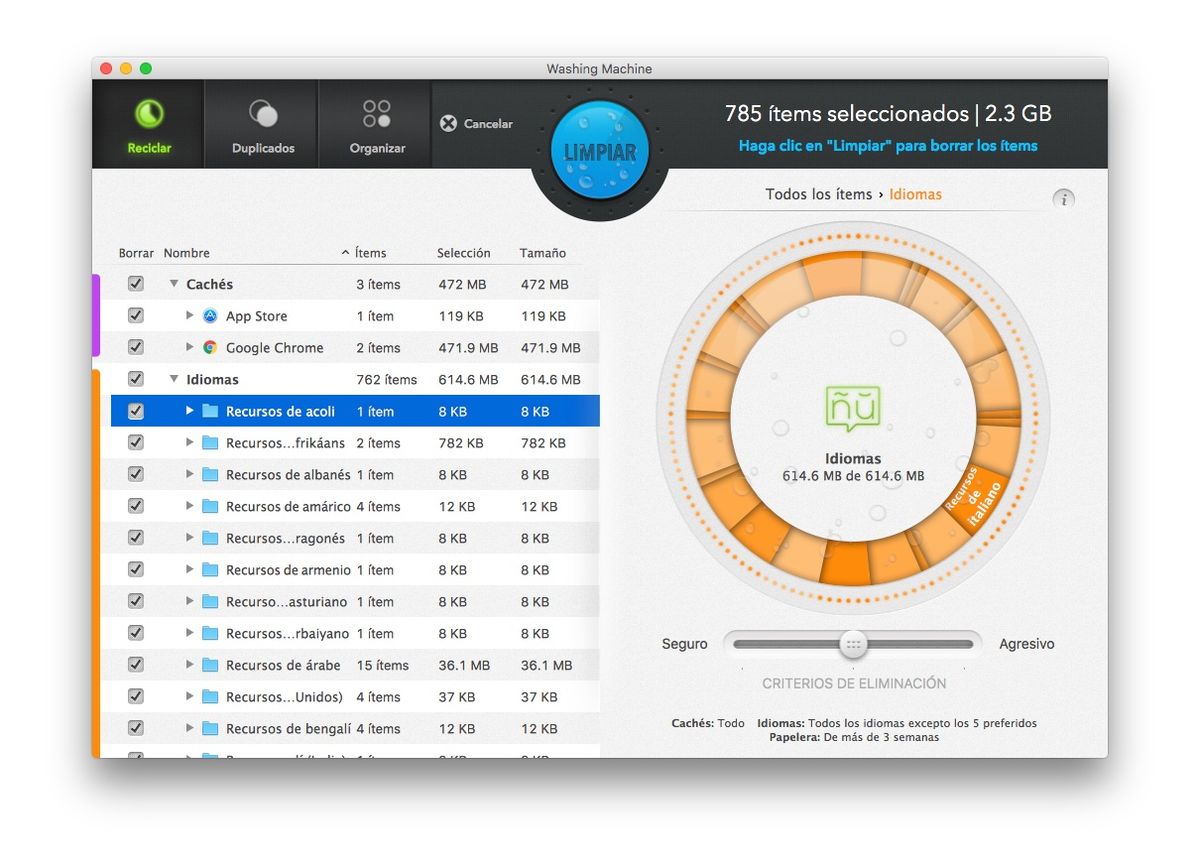Collapse the Idiomas section triangle

point(173,379)
